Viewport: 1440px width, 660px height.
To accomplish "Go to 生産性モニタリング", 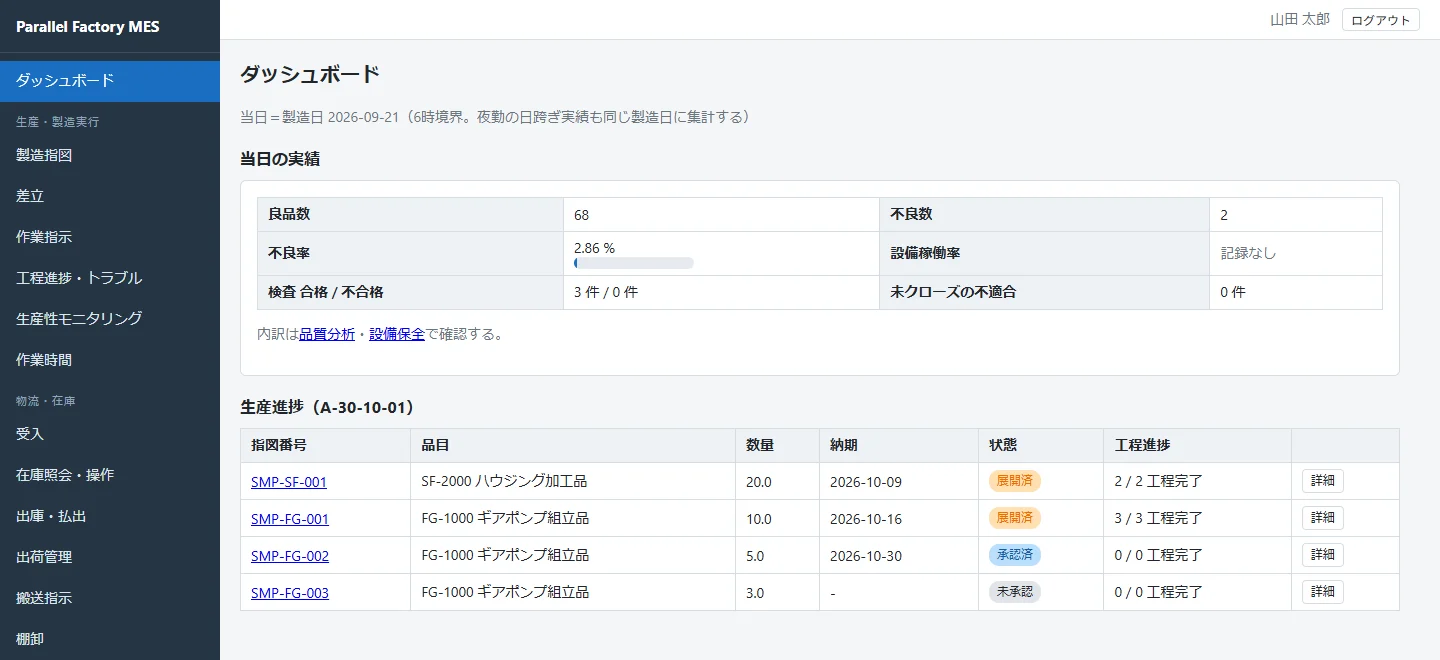I will pyautogui.click(x=110, y=319).
